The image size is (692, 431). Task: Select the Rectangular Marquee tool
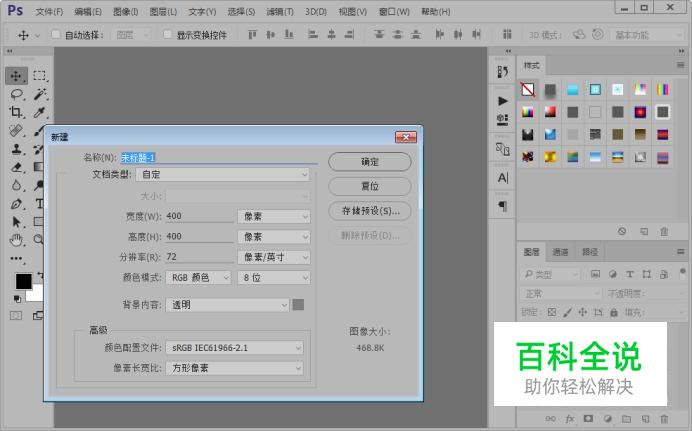(x=40, y=75)
